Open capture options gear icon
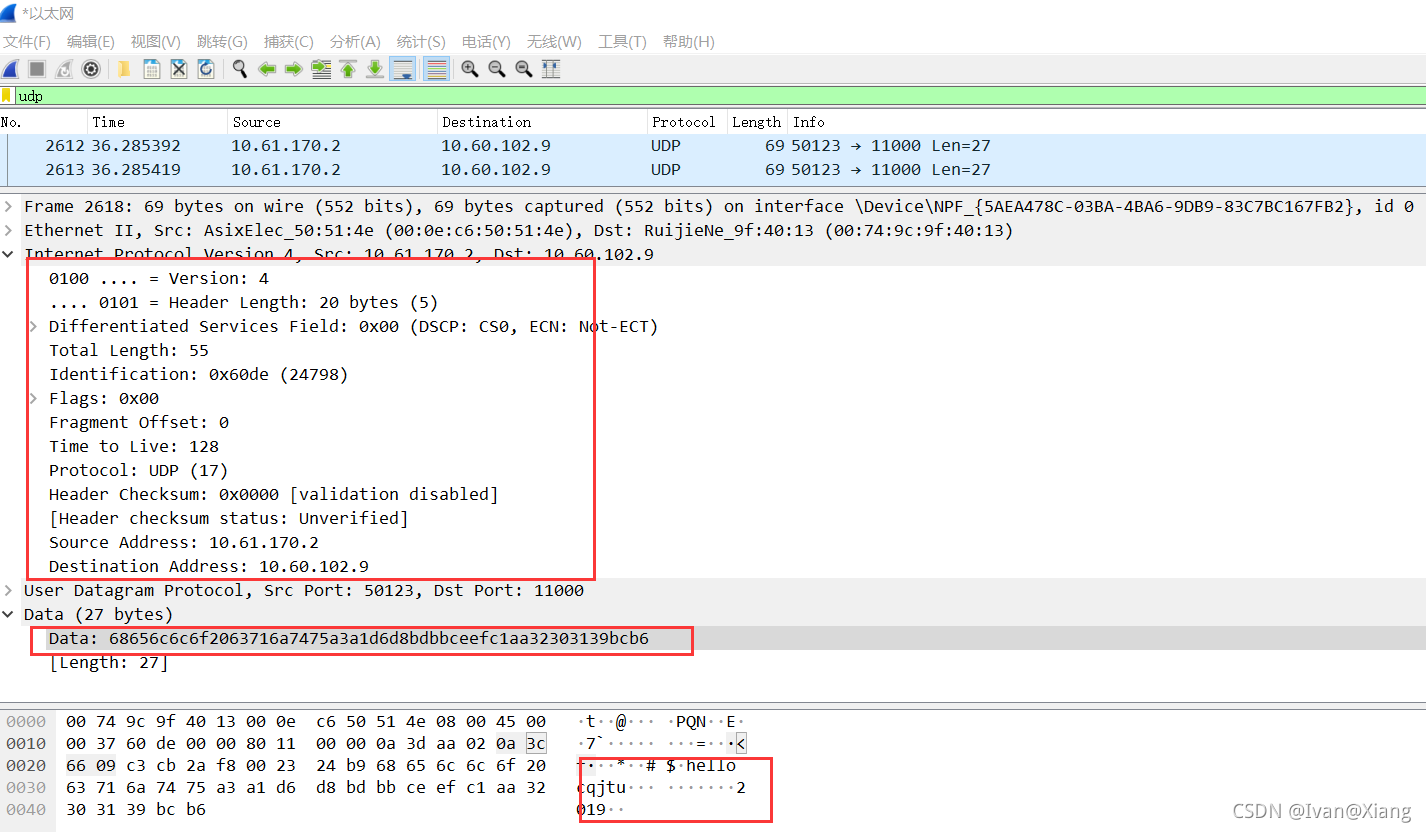The width and height of the screenshot is (1426, 832). [x=91, y=69]
